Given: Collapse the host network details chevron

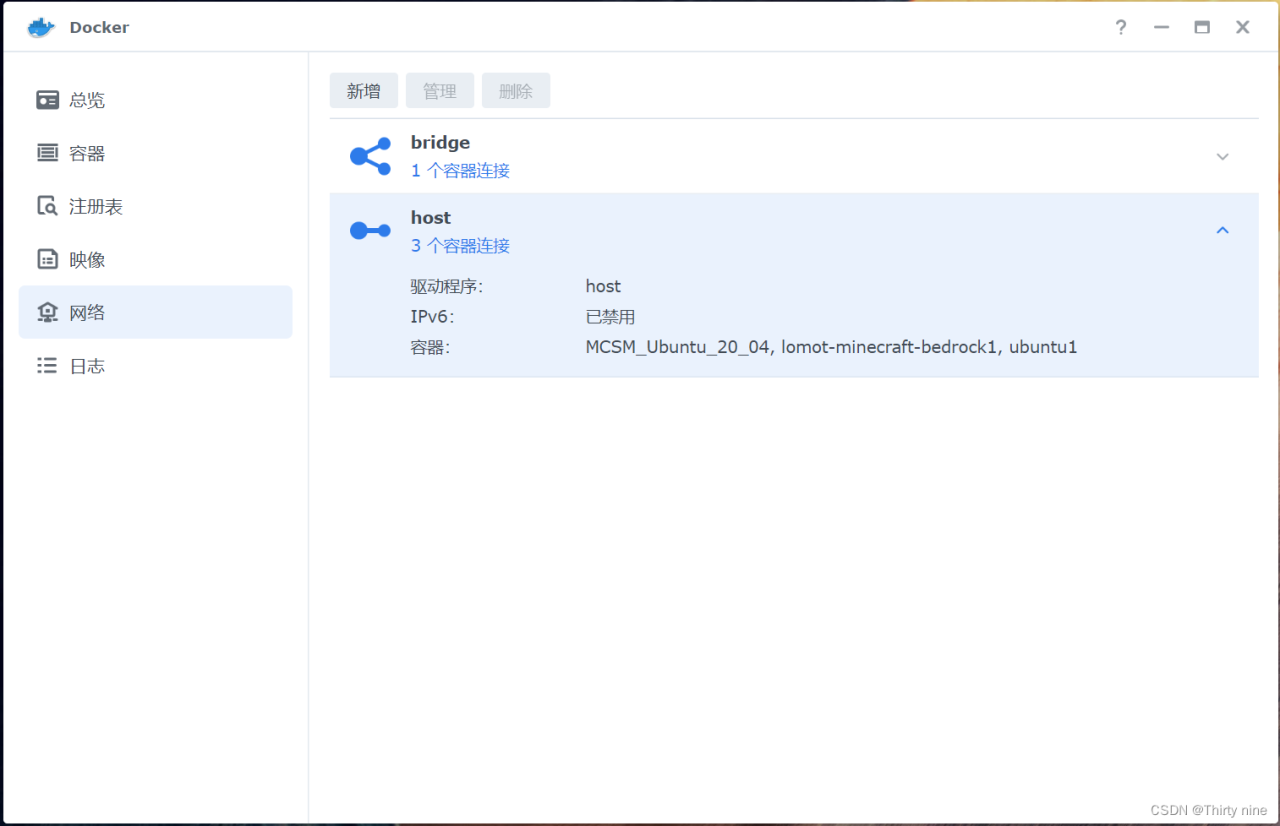Looking at the screenshot, I should click(1222, 231).
